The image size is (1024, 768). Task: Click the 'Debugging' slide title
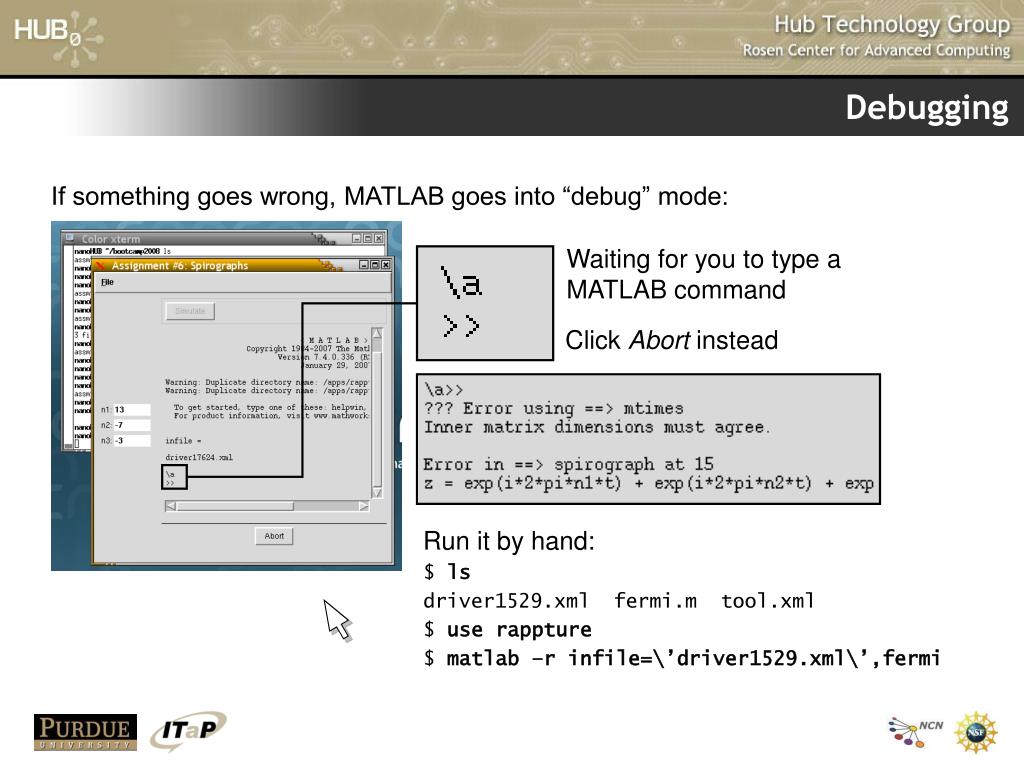[x=927, y=108]
